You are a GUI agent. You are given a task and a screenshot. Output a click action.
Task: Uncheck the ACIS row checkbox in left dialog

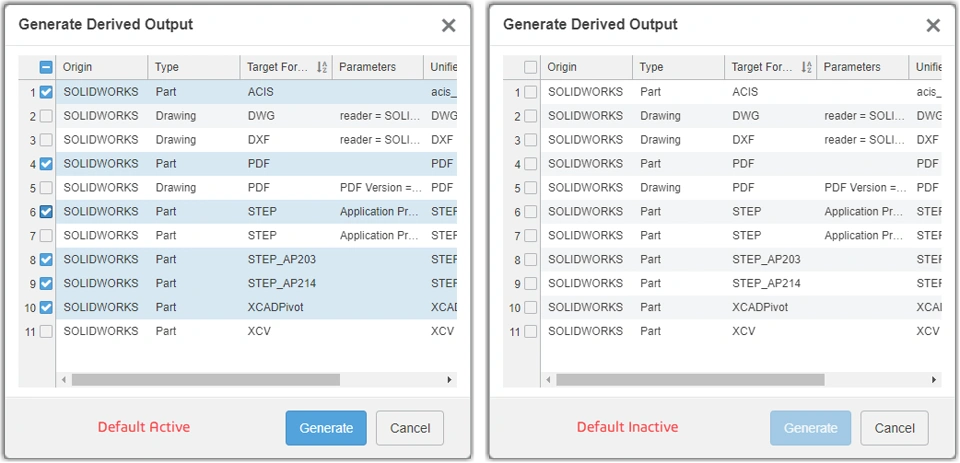coord(46,92)
